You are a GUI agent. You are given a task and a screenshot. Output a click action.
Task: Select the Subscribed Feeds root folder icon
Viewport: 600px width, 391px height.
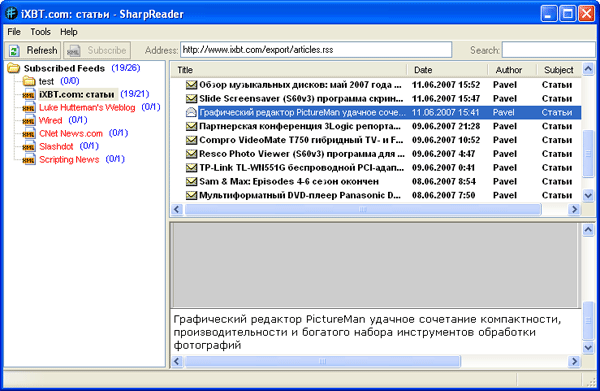pos(13,68)
